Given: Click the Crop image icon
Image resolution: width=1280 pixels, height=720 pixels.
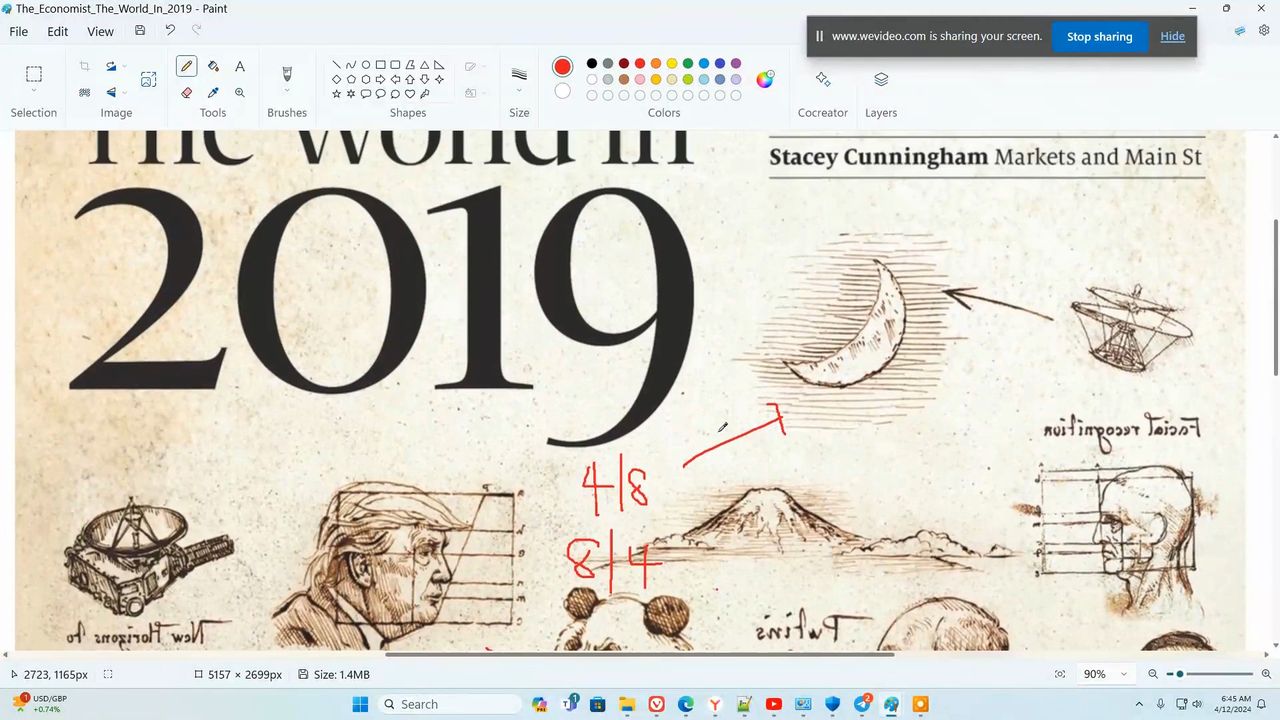Looking at the screenshot, I should coord(84,66).
